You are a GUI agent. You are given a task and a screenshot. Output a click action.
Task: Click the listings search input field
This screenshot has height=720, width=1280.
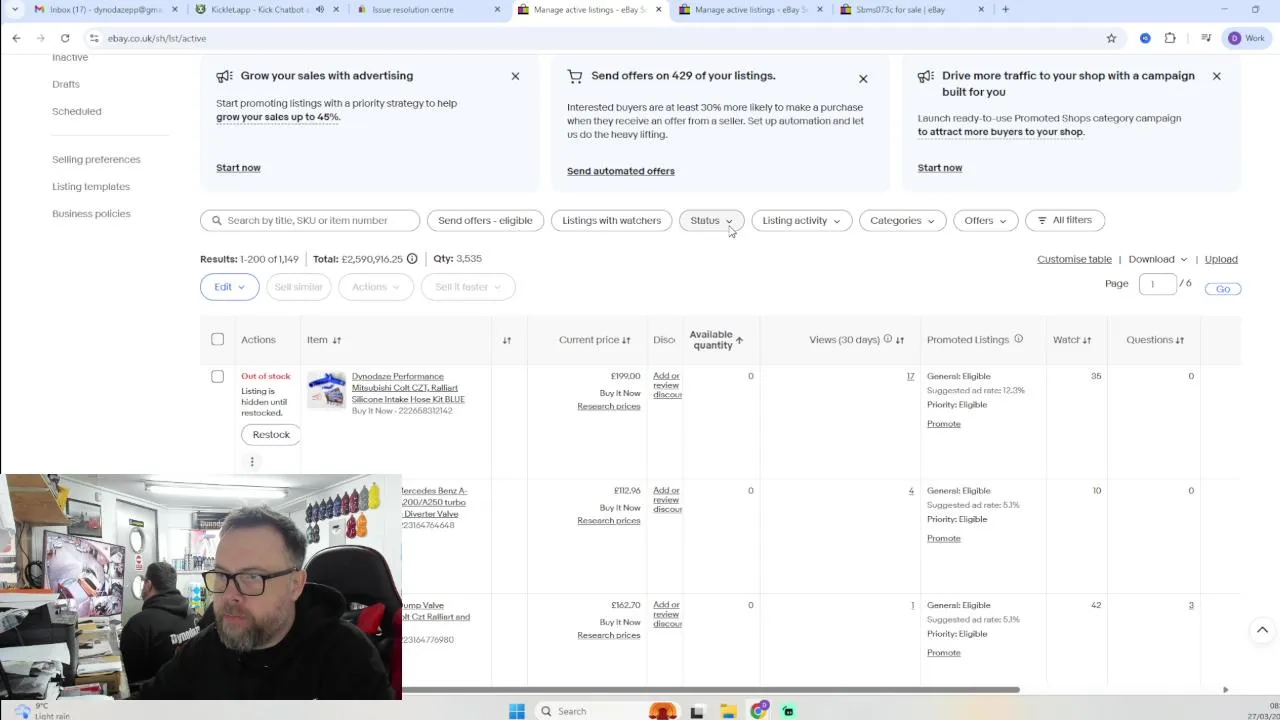click(x=310, y=220)
